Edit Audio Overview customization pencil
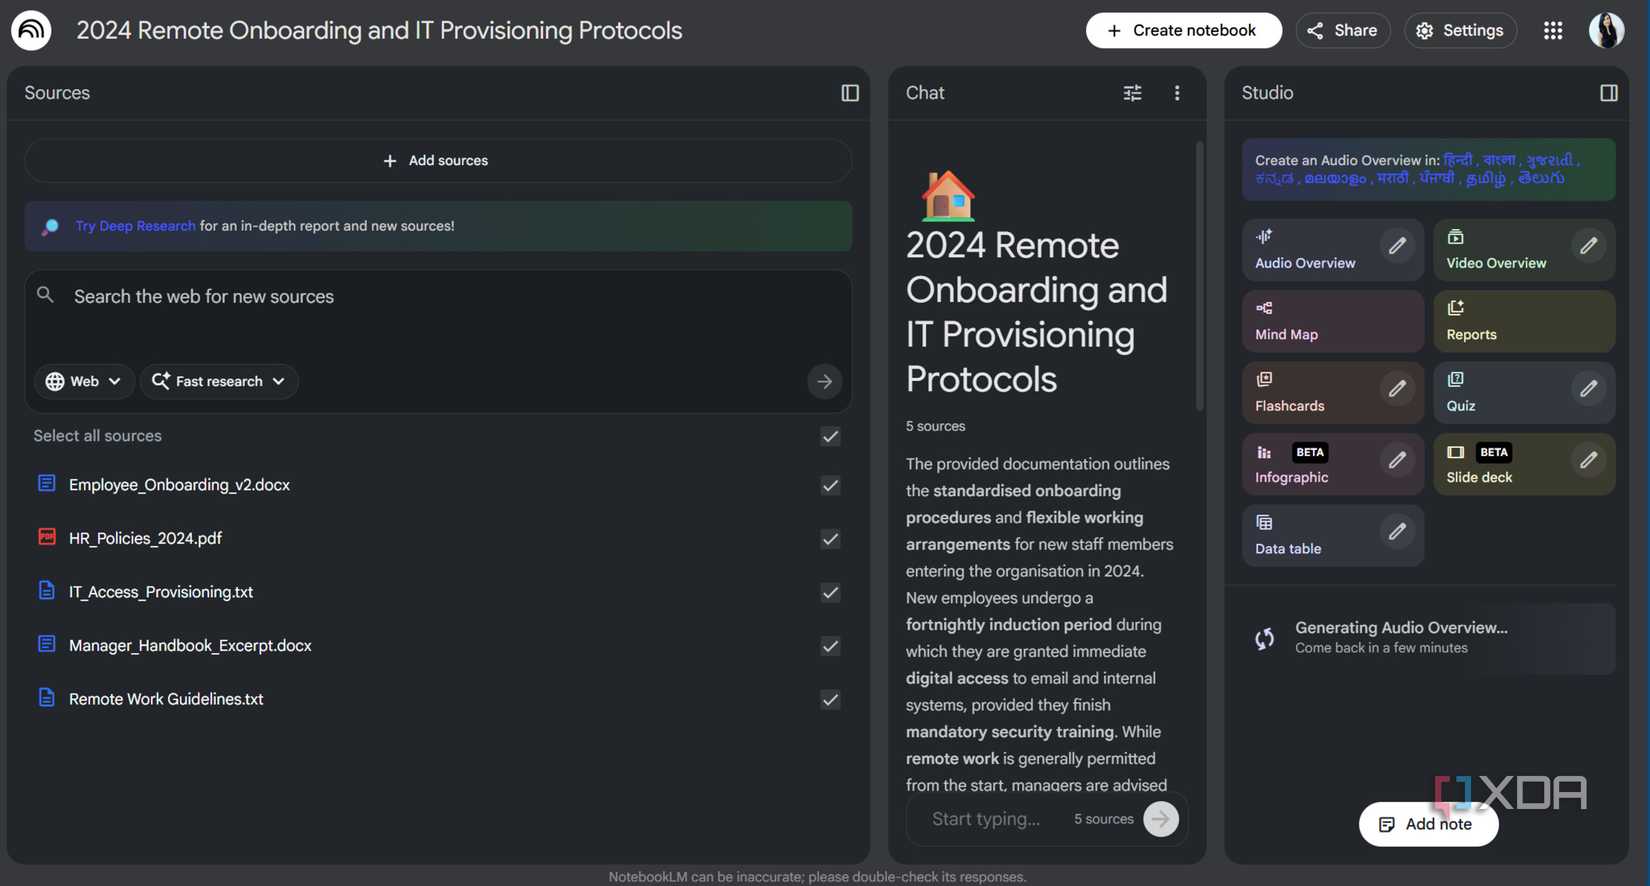Screen dimensions: 1650x886 pyautogui.click(x=1397, y=246)
